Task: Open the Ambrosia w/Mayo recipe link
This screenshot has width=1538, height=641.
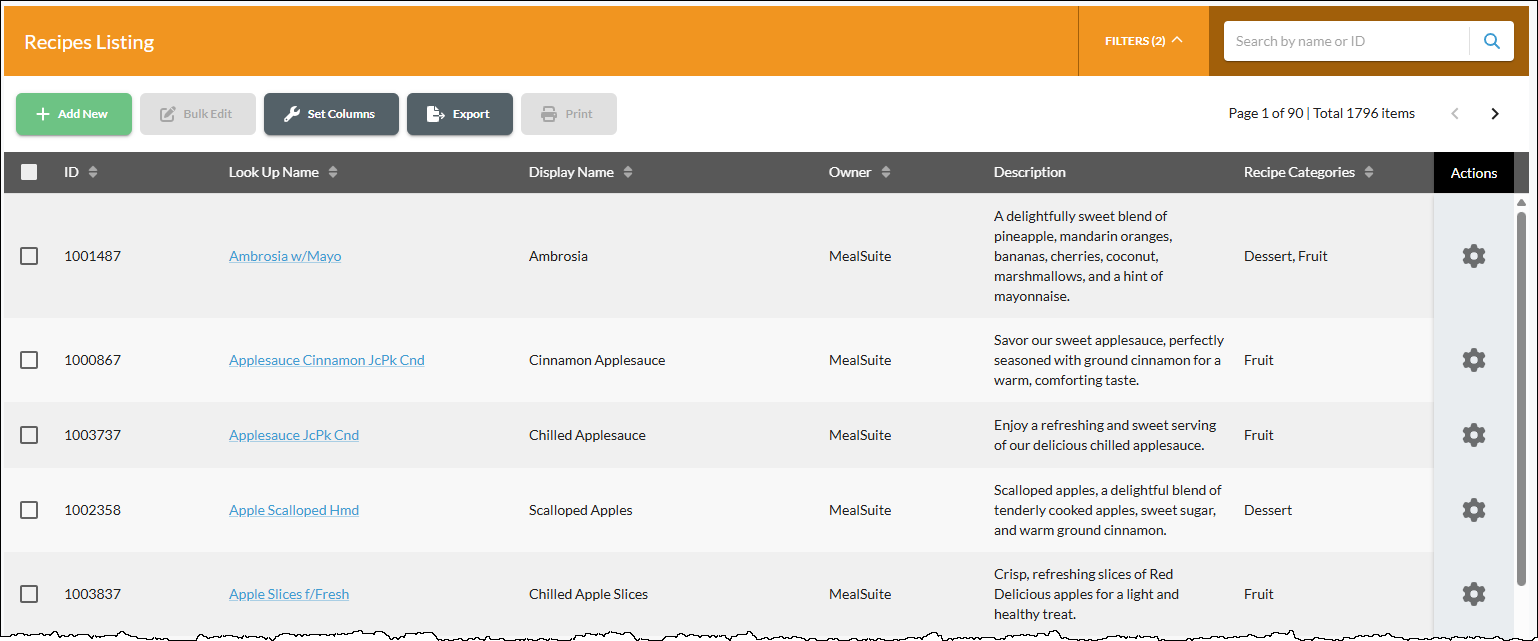Action: [284, 256]
